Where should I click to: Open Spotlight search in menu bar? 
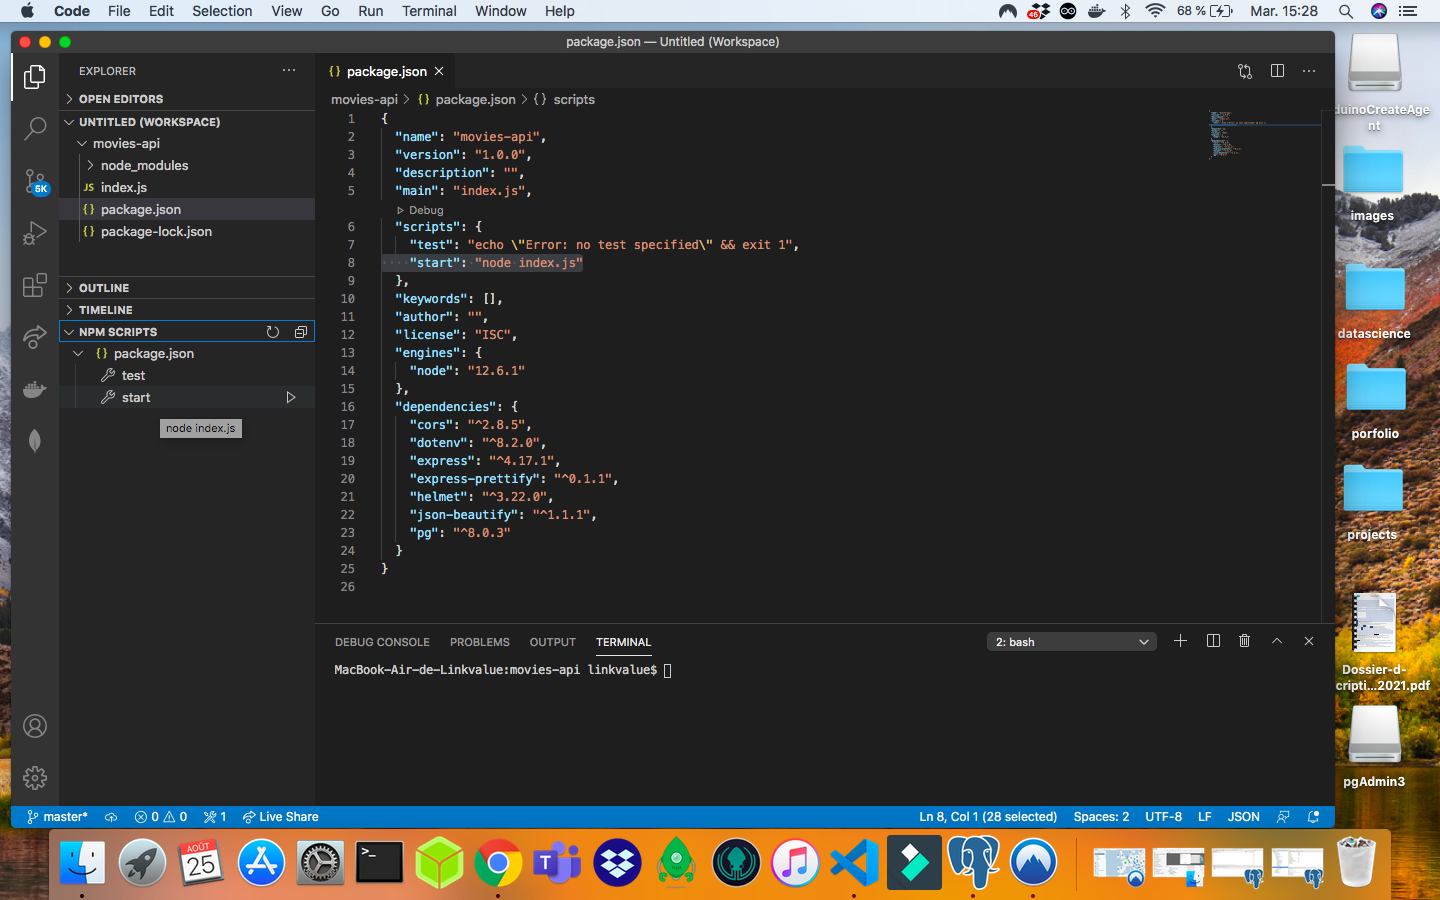[1346, 11]
